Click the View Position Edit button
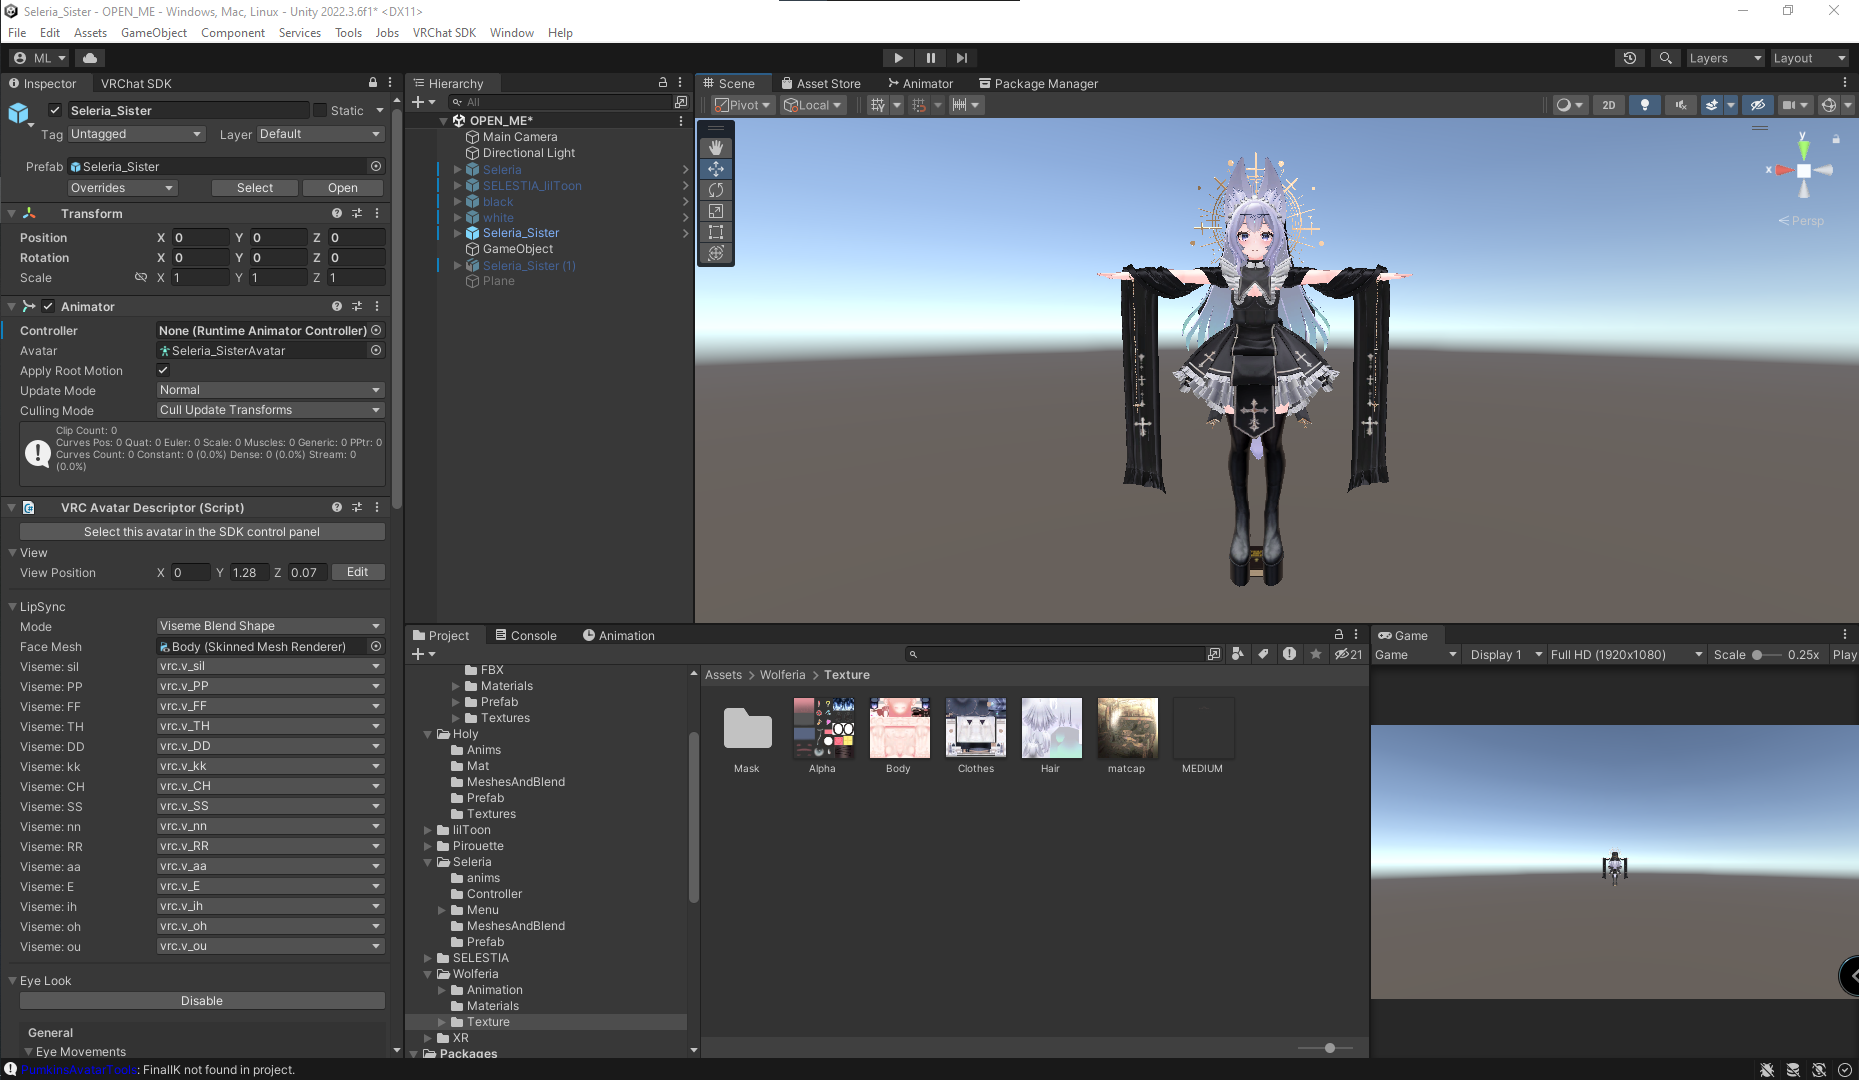The width and height of the screenshot is (1859, 1080). click(357, 572)
